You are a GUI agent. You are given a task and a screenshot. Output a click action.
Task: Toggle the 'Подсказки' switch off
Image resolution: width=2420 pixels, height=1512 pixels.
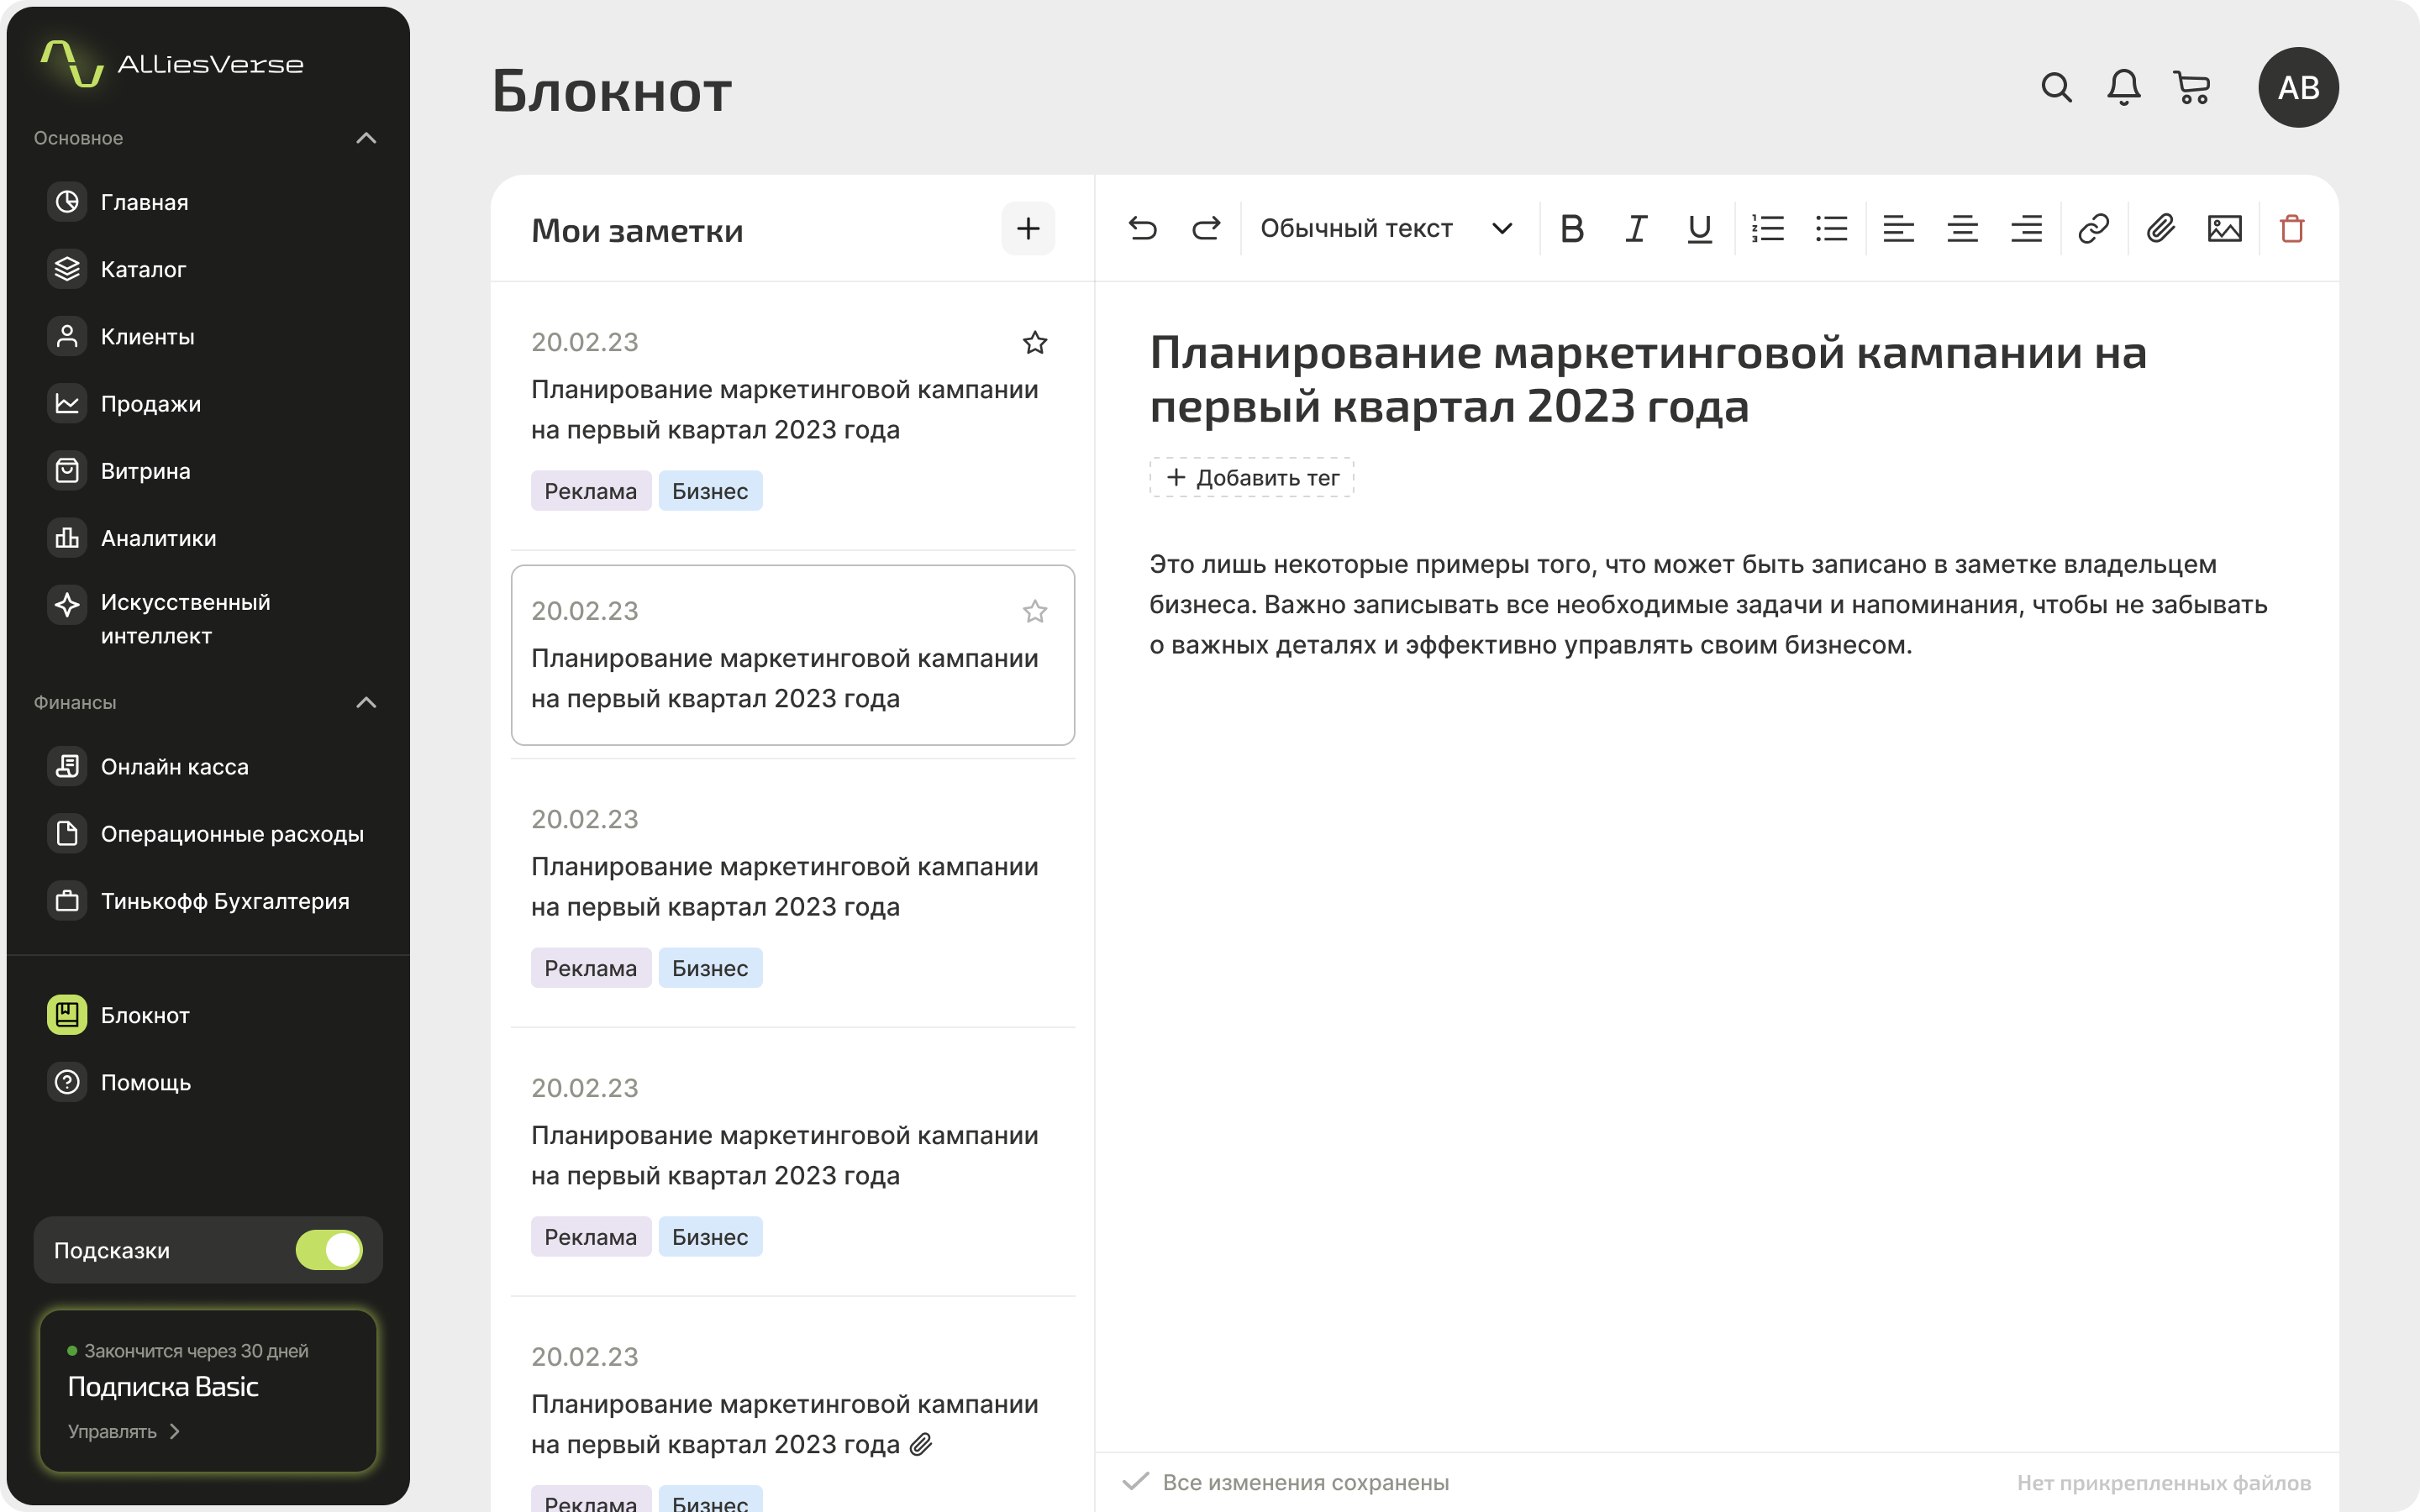click(329, 1250)
